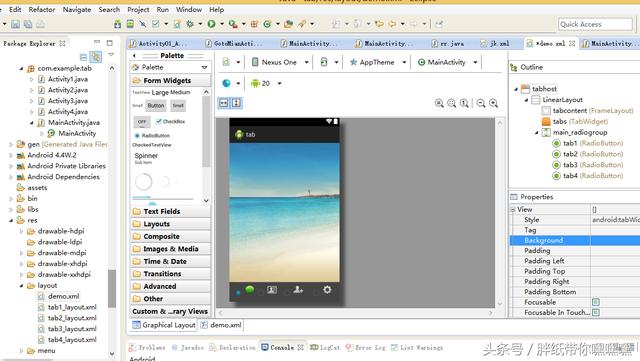Image resolution: width=640 pixels, height=361 pixels.
Task: Click the green chat bubble icon in preview
Action: tap(250, 290)
